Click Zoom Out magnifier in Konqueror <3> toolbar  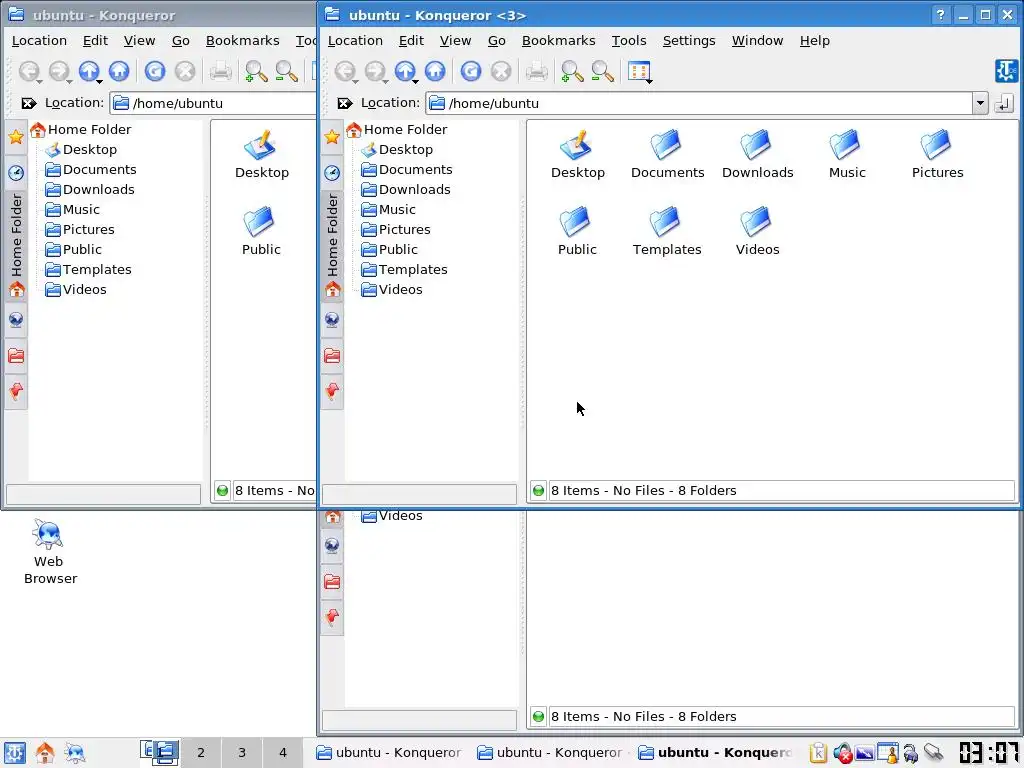tap(602, 71)
